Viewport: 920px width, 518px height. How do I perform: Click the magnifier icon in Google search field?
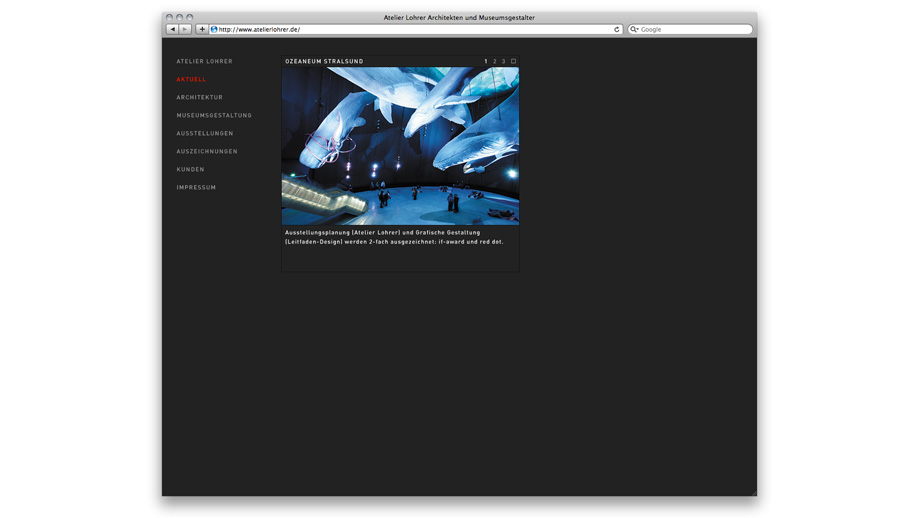(x=634, y=30)
